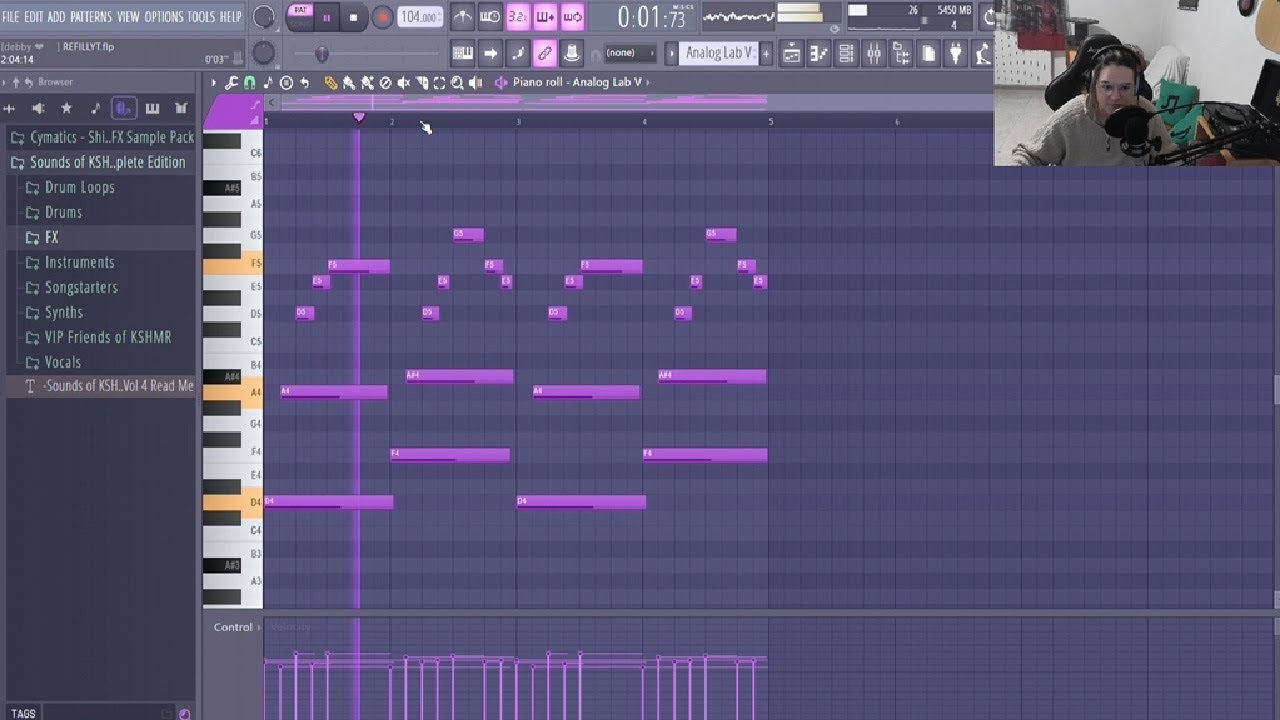Open the HELP menu

(231, 17)
